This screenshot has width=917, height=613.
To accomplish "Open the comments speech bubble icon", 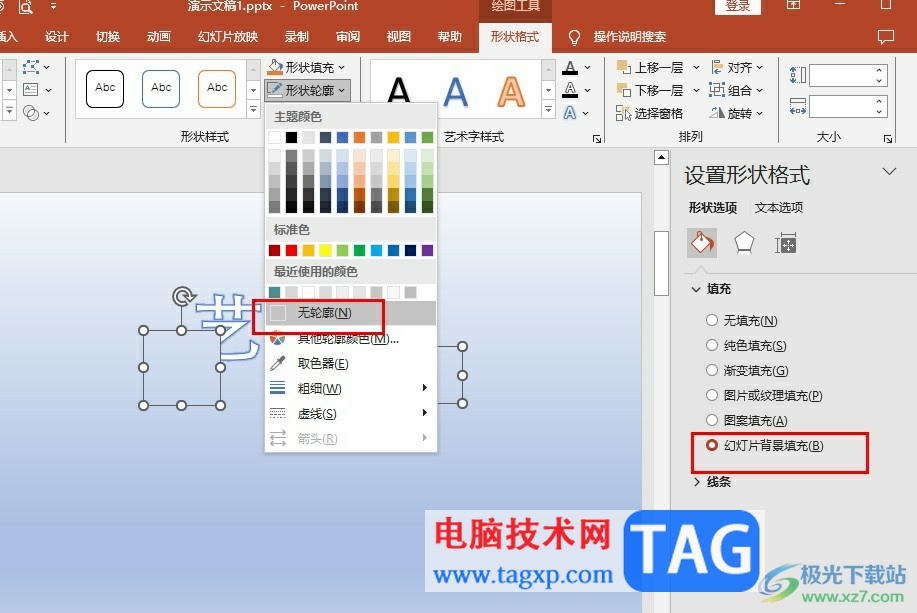I will coord(886,37).
